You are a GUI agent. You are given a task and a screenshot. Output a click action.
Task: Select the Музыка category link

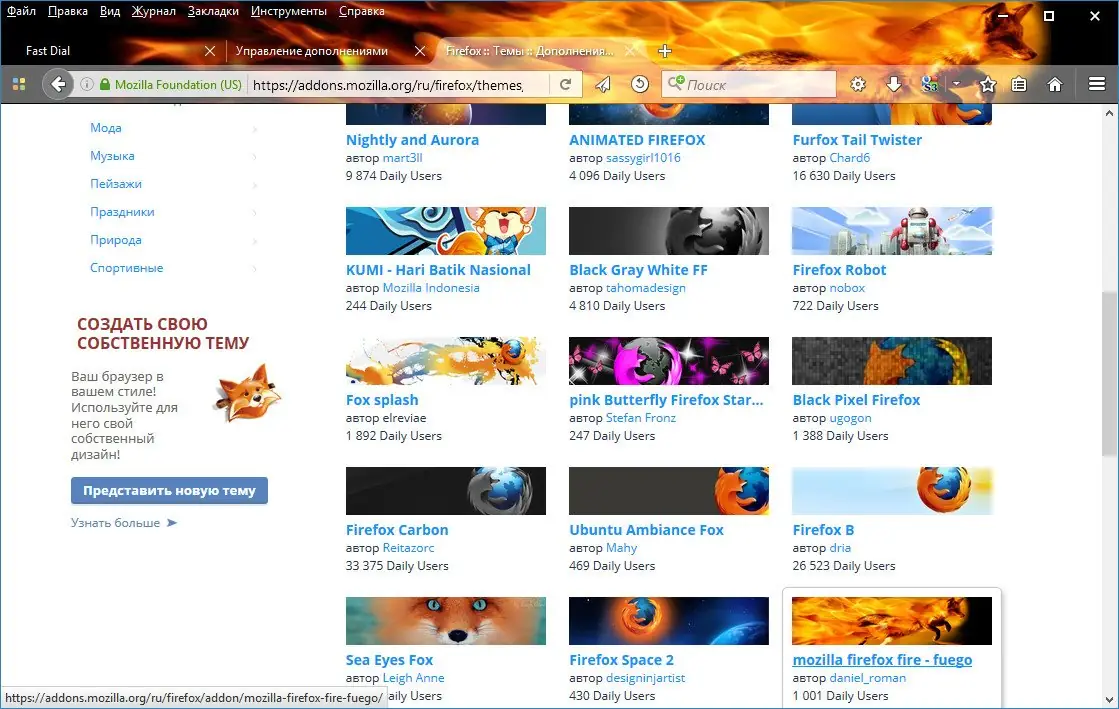(112, 156)
